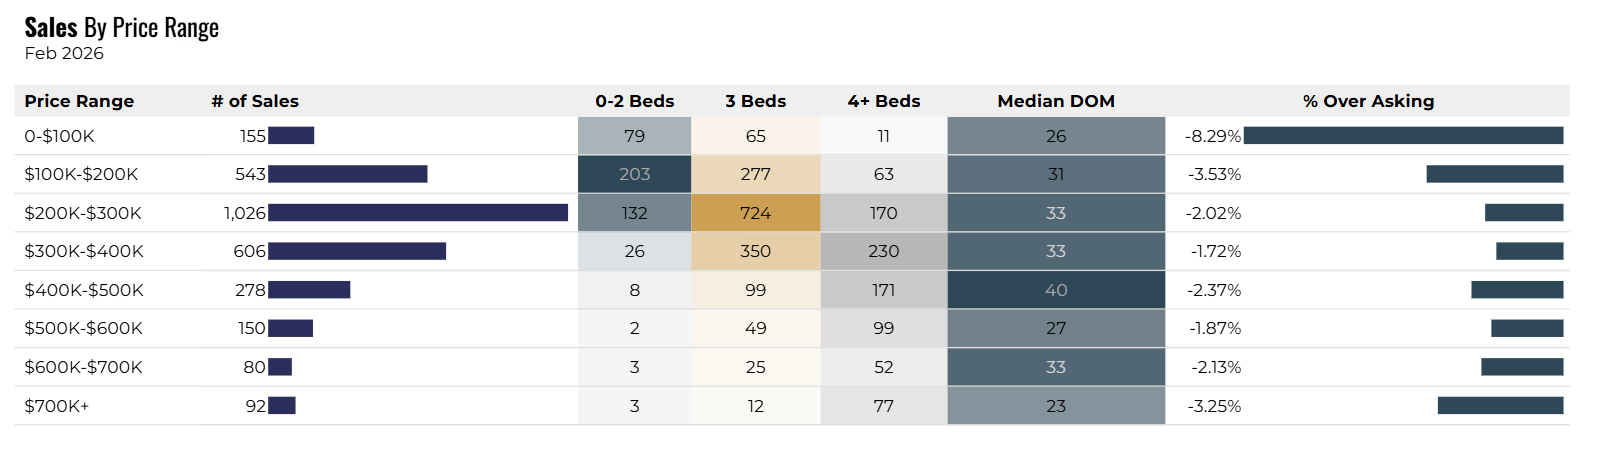Viewport: 1620px width, 468px height.
Task: Click the Median DOM cell showing 40
Action: point(1055,290)
